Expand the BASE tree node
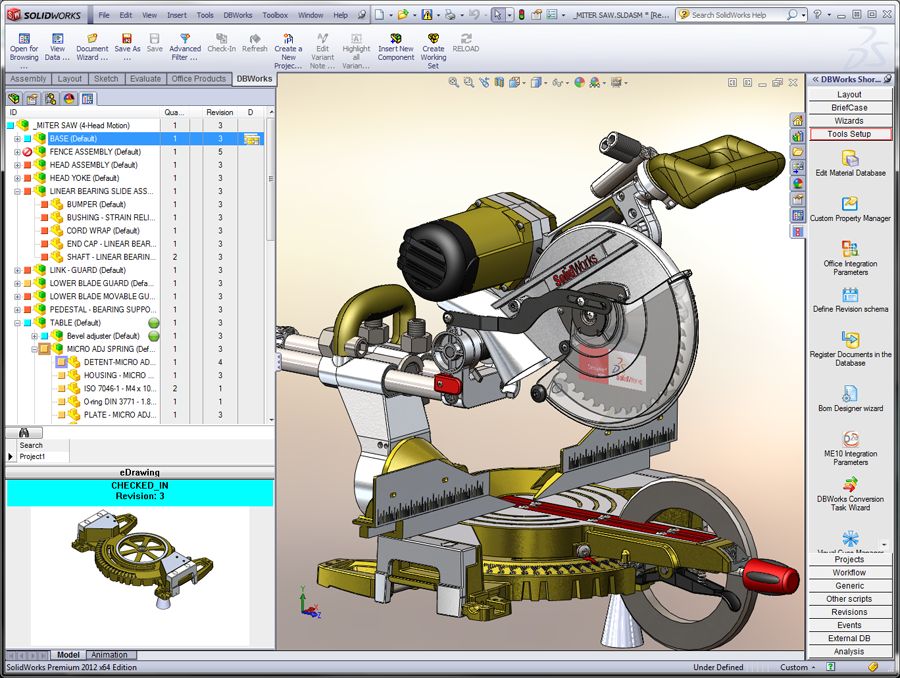 tap(17, 138)
